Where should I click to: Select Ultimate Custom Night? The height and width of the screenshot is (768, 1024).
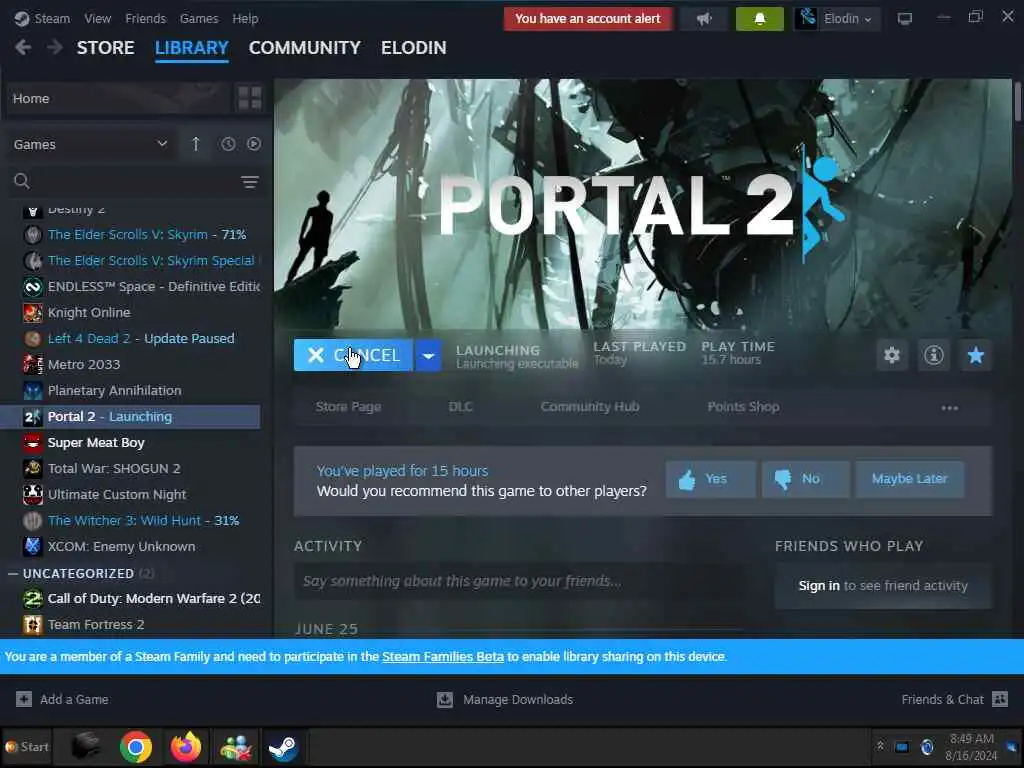click(x=117, y=494)
